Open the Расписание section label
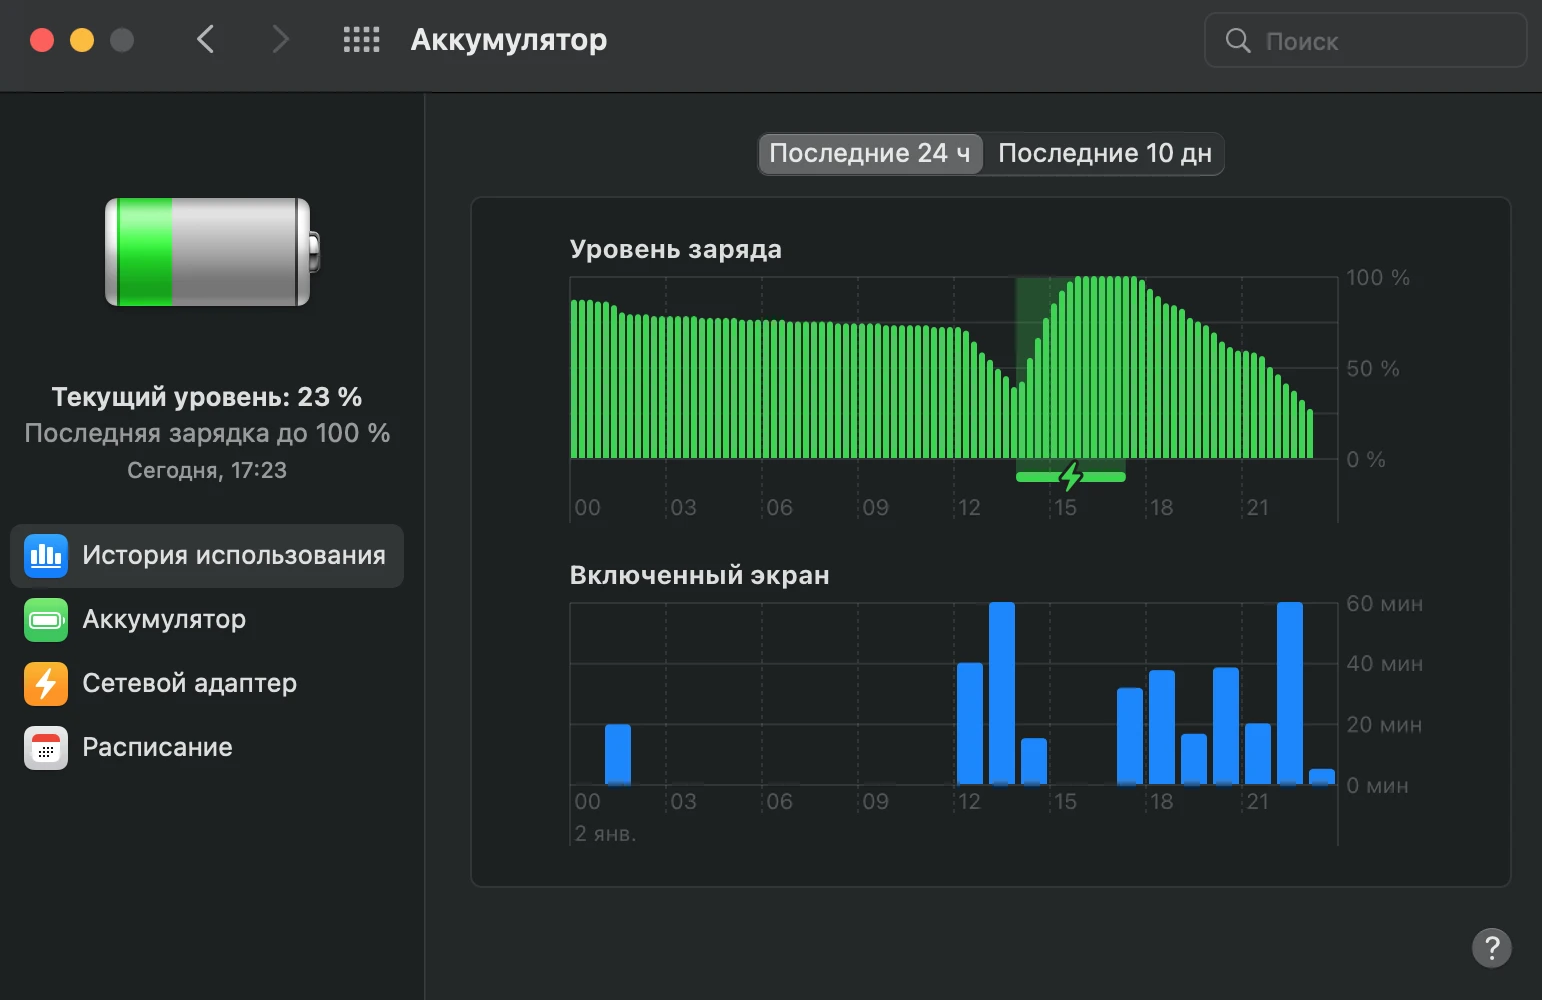Image resolution: width=1542 pixels, height=1000 pixels. pyautogui.click(x=157, y=748)
